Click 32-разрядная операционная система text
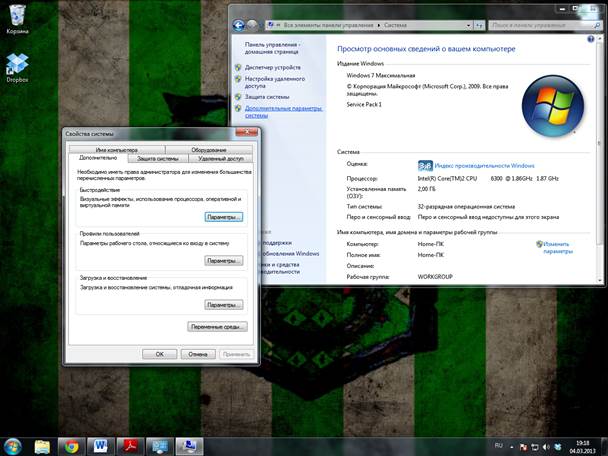The width and height of the screenshot is (608, 456). click(466, 207)
